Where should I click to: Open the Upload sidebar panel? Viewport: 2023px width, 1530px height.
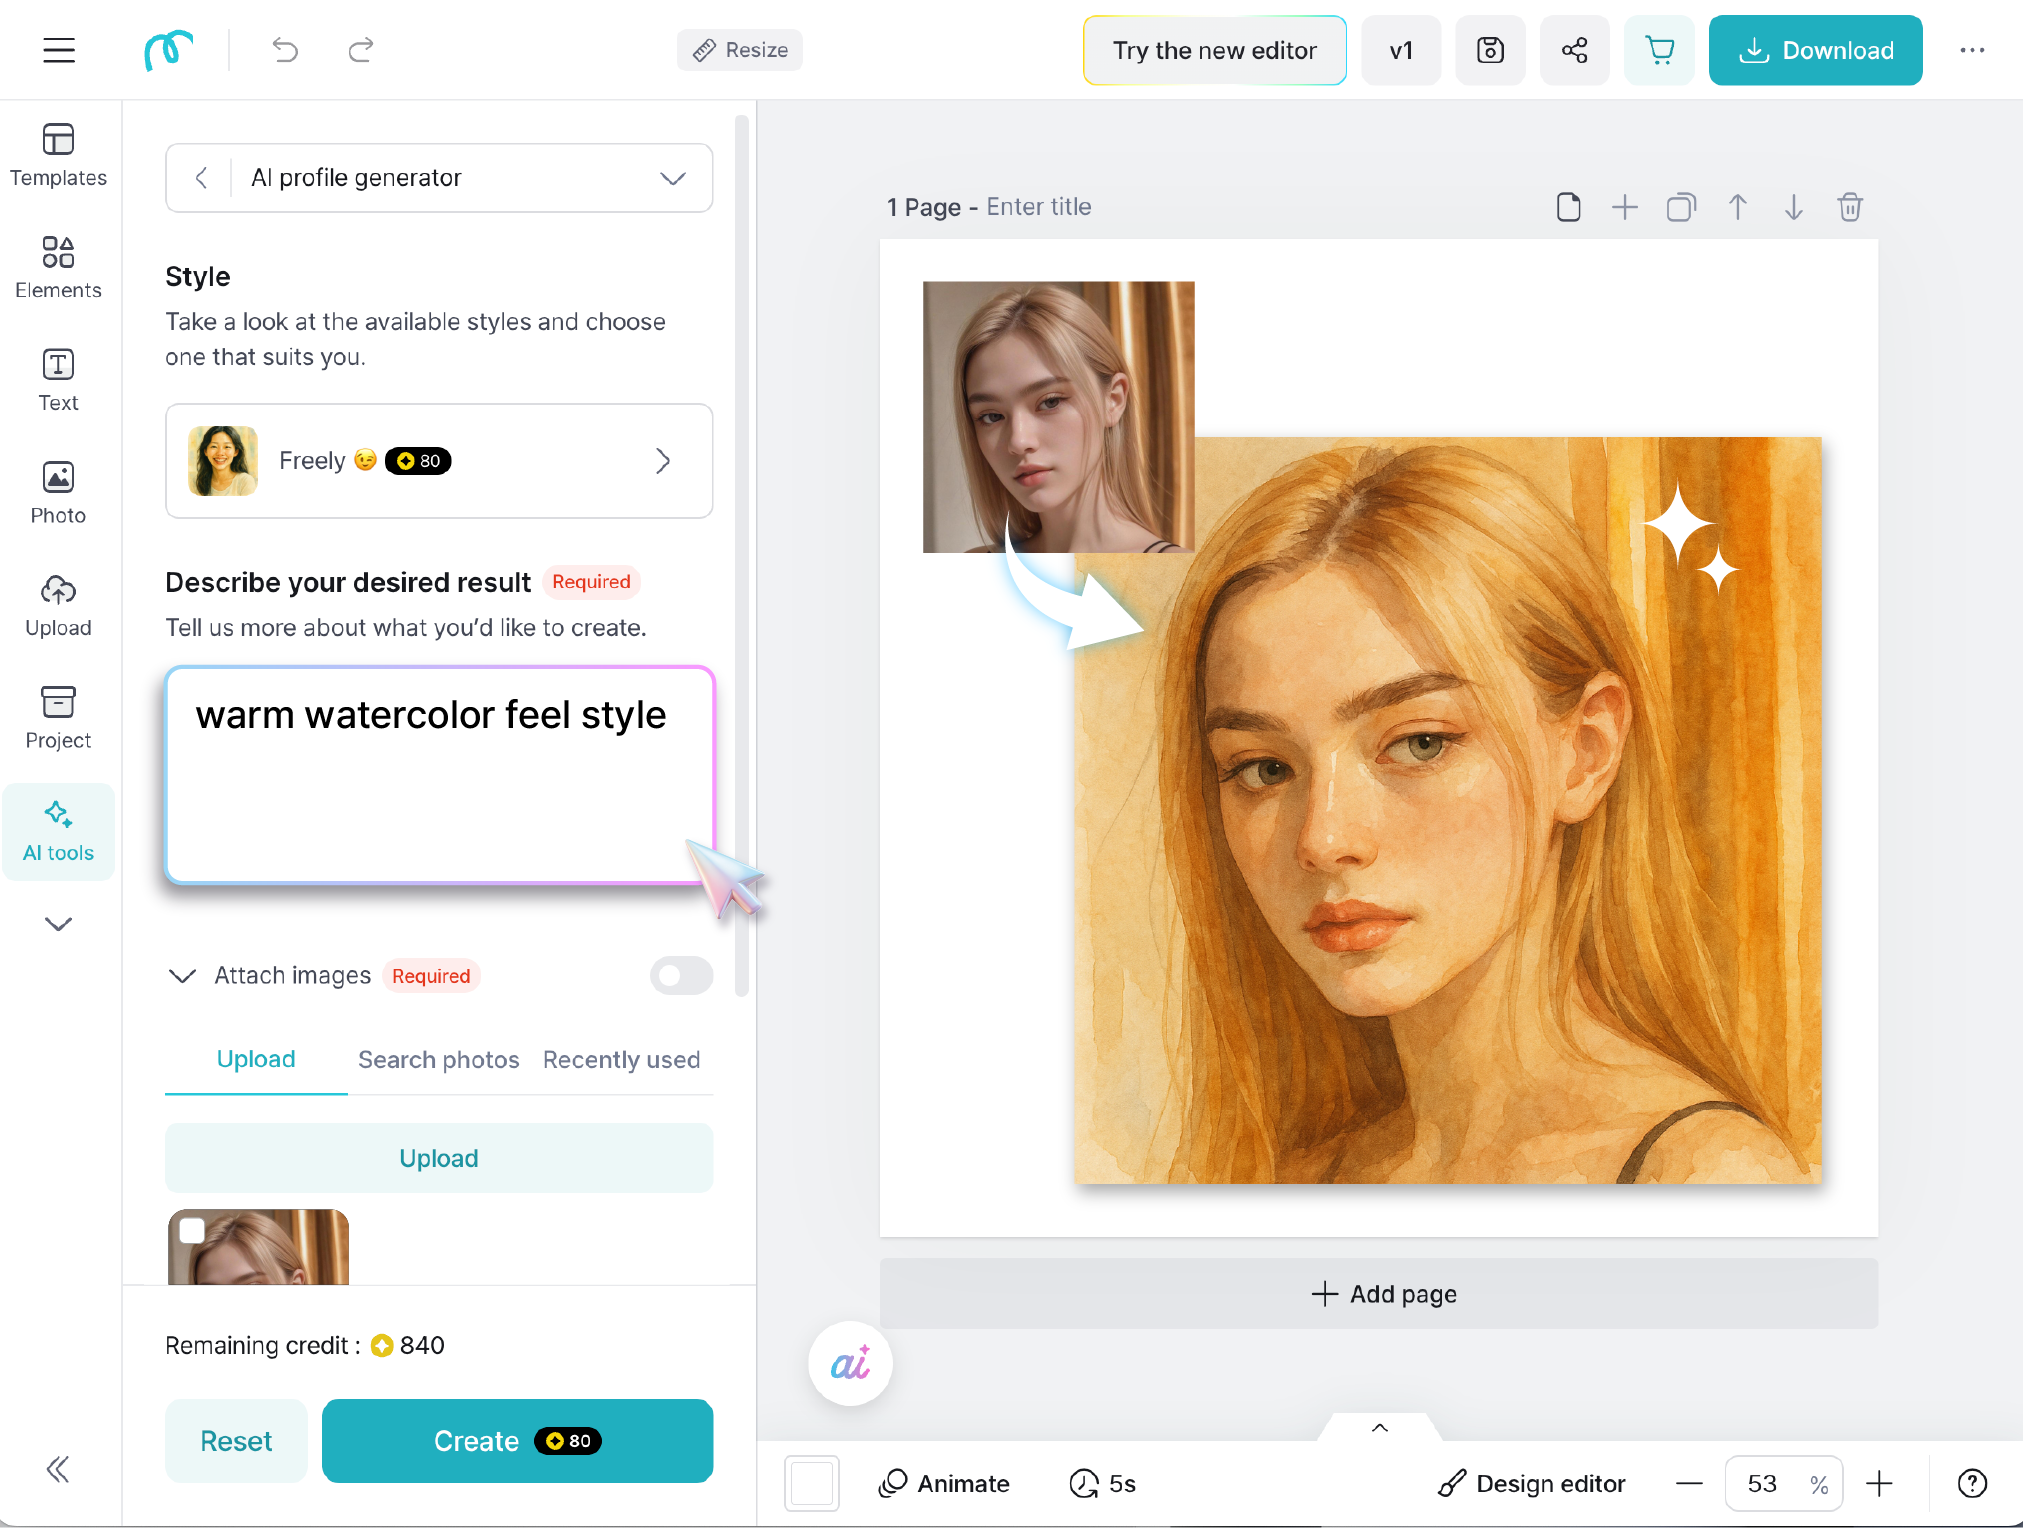click(58, 605)
